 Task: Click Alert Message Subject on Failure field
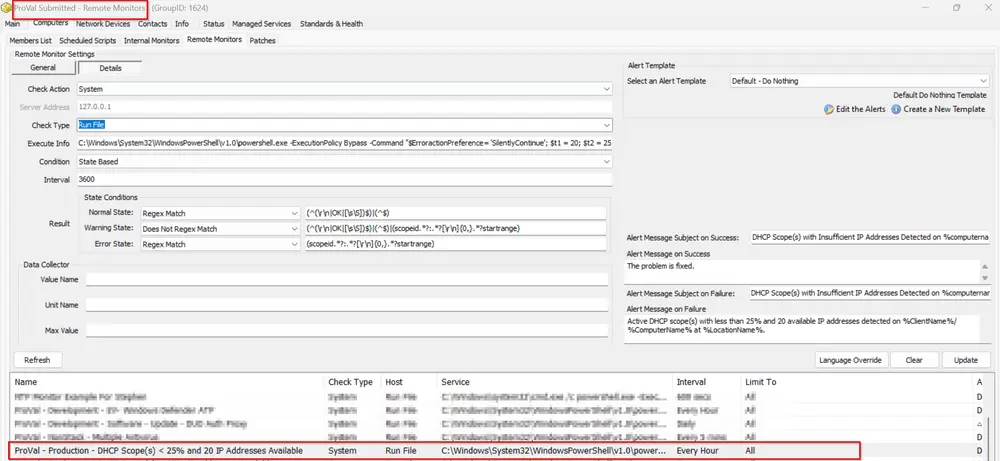871,293
